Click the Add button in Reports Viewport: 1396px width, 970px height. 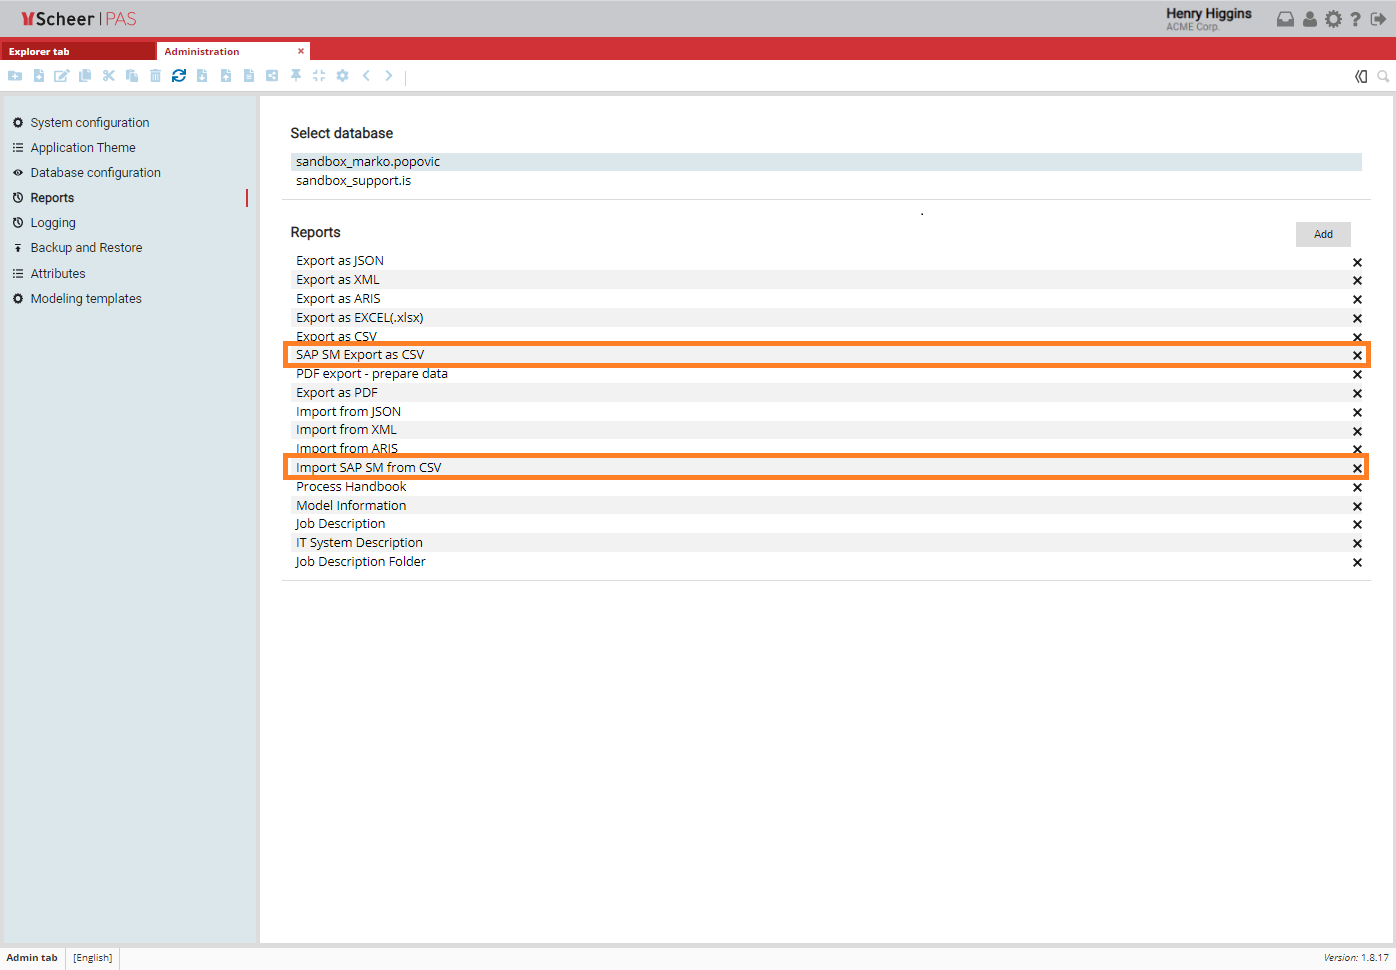[1322, 233]
